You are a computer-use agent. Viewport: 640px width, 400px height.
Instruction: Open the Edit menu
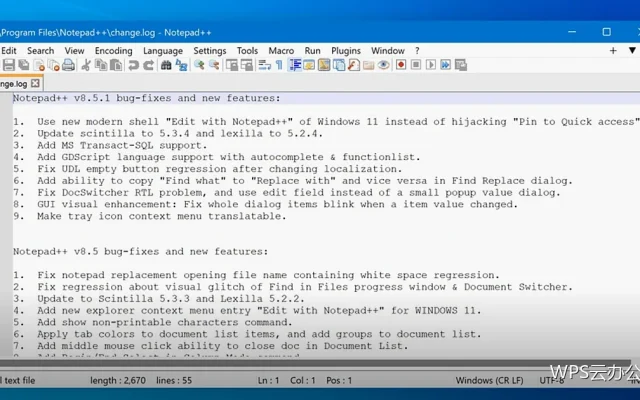[9, 51]
